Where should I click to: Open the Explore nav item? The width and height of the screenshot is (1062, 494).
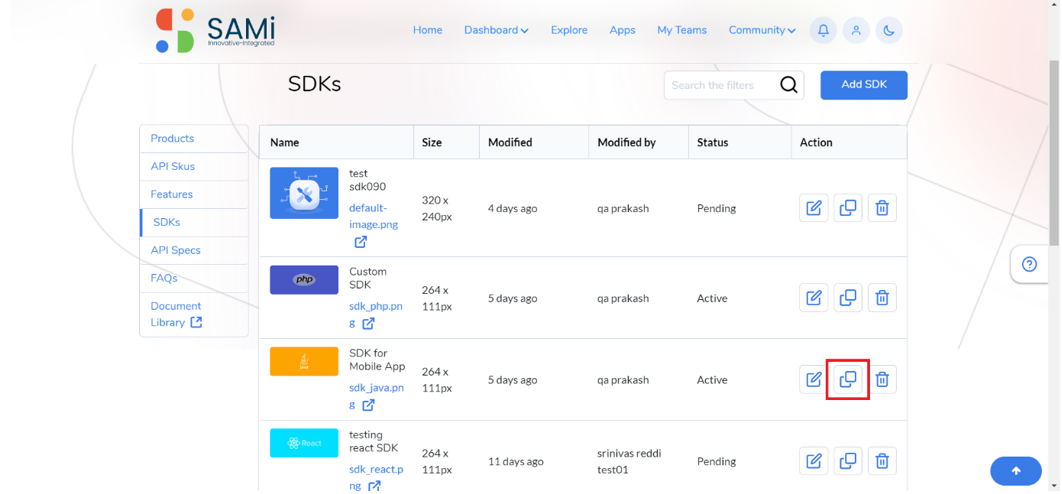click(x=569, y=30)
